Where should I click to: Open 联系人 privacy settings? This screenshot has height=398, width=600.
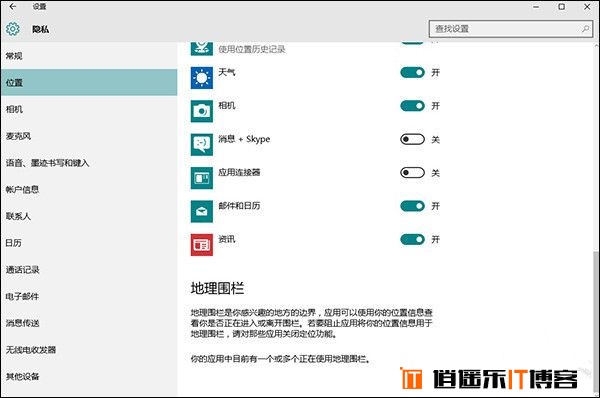(89, 216)
